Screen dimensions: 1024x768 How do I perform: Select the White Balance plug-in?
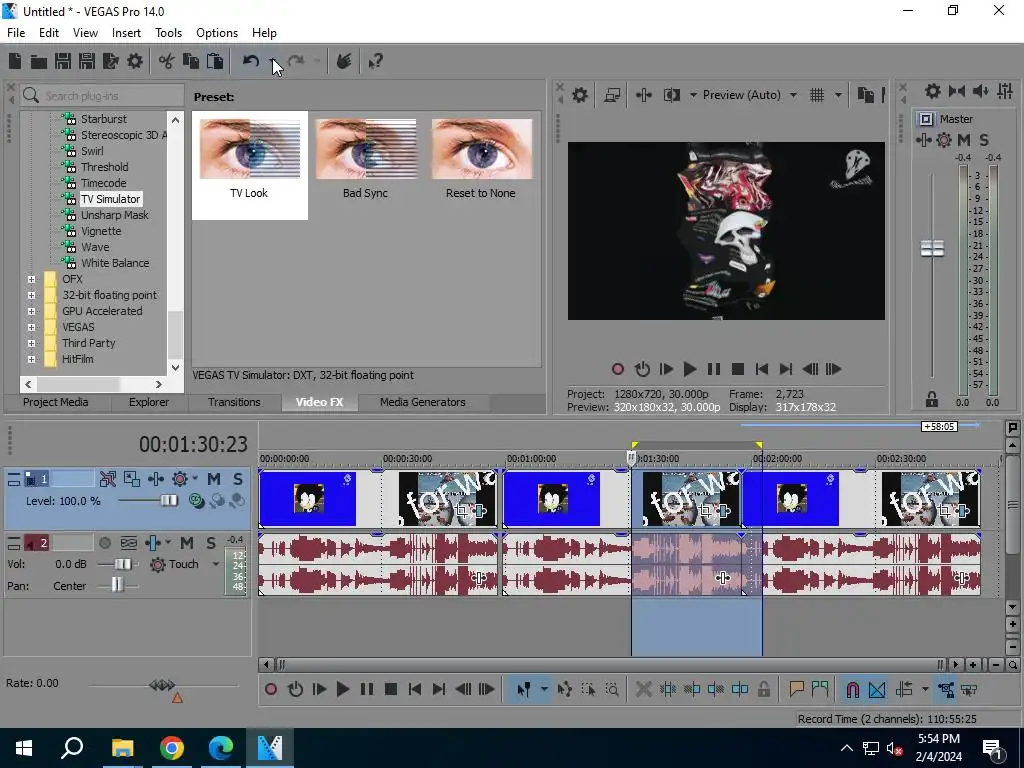point(114,263)
